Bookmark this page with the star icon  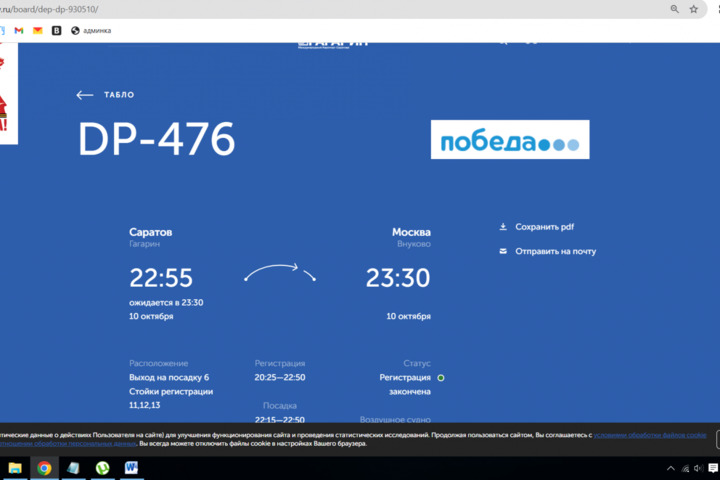694,9
